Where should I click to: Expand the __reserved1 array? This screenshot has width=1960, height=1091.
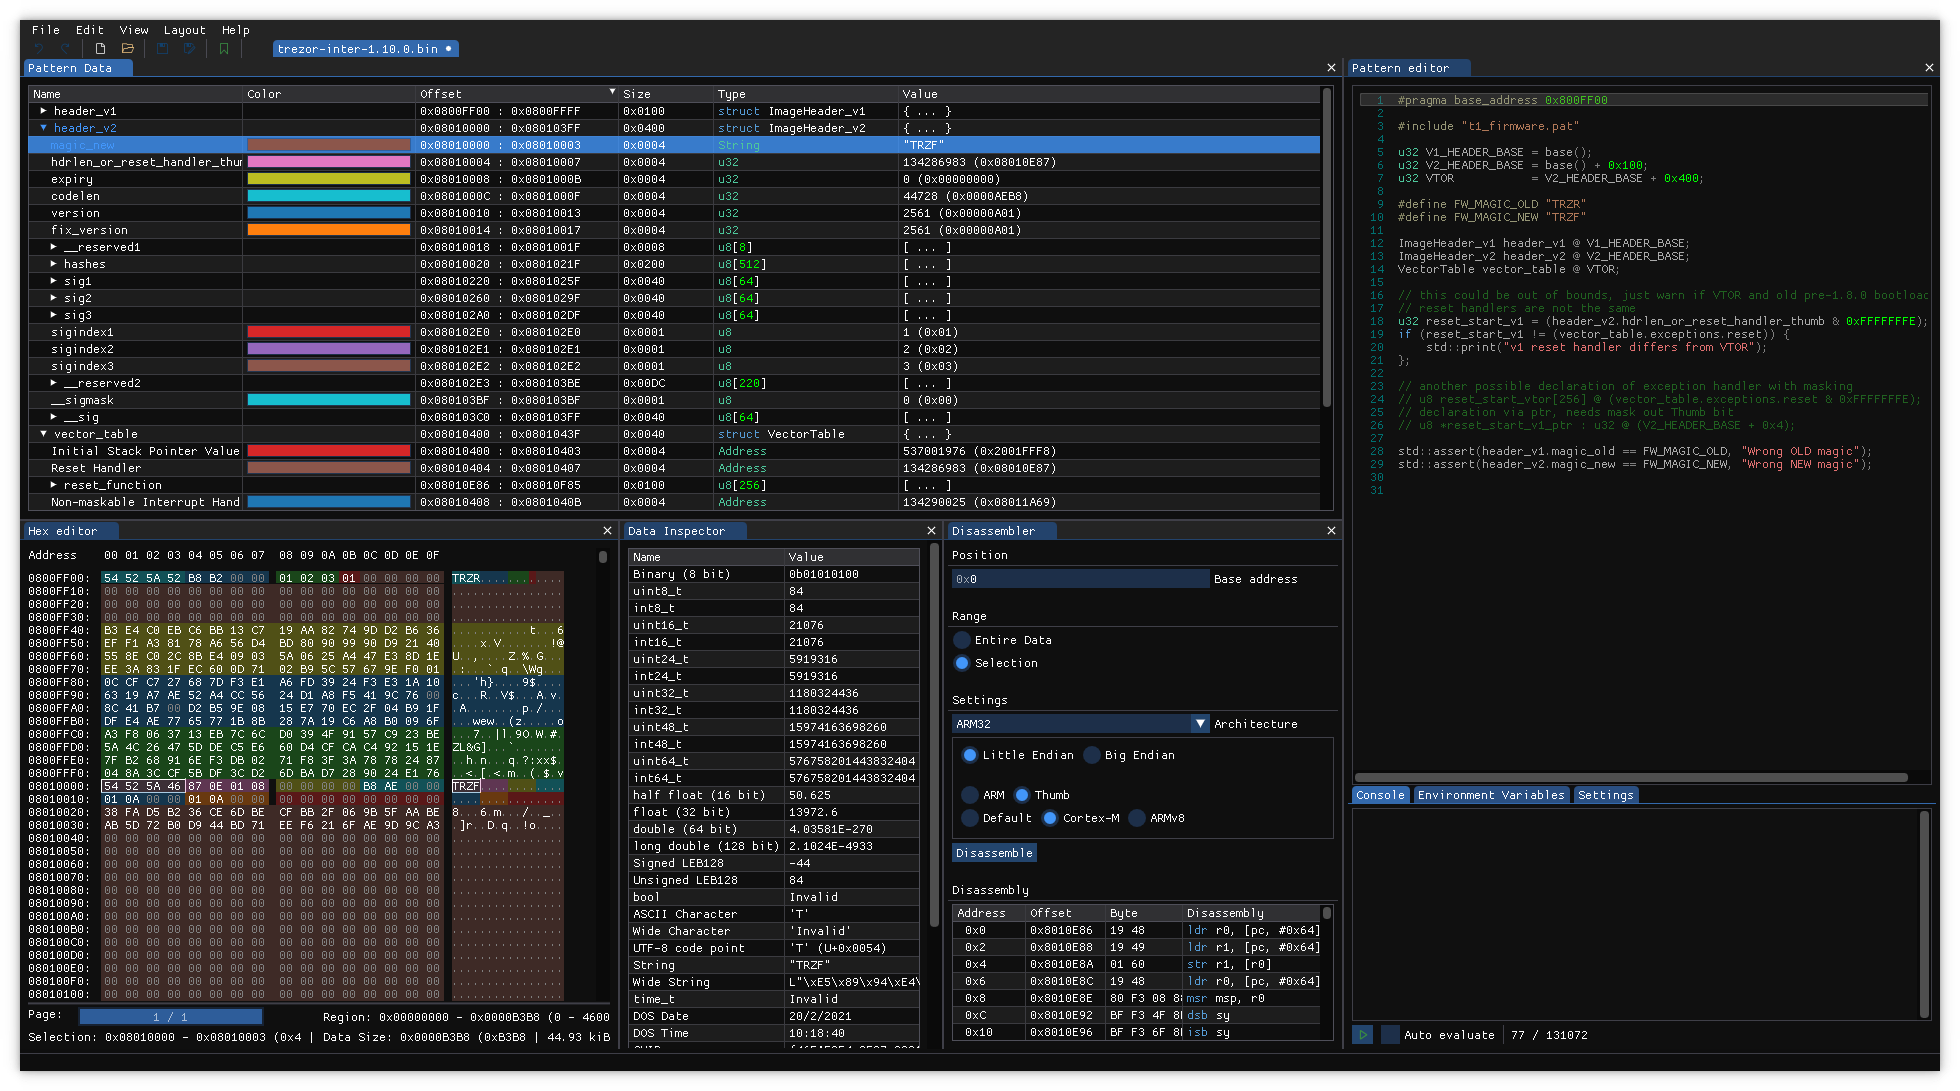click(54, 247)
